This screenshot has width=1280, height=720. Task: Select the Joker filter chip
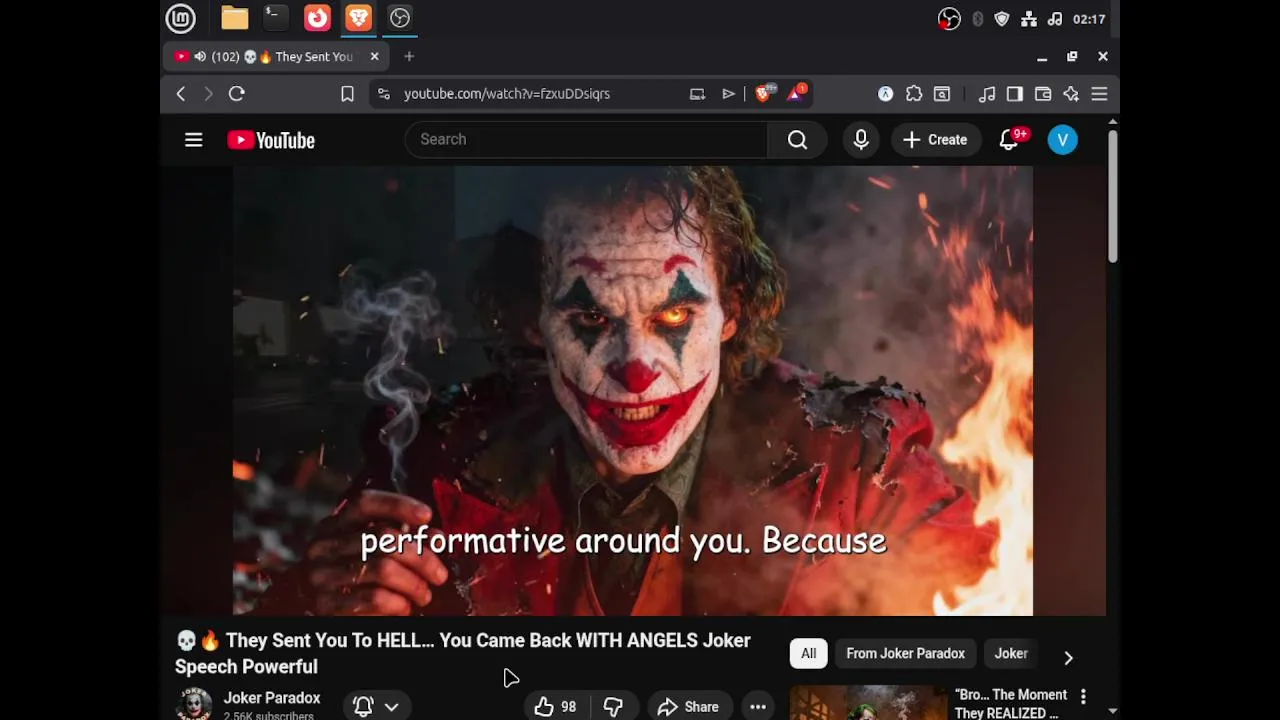1011,653
